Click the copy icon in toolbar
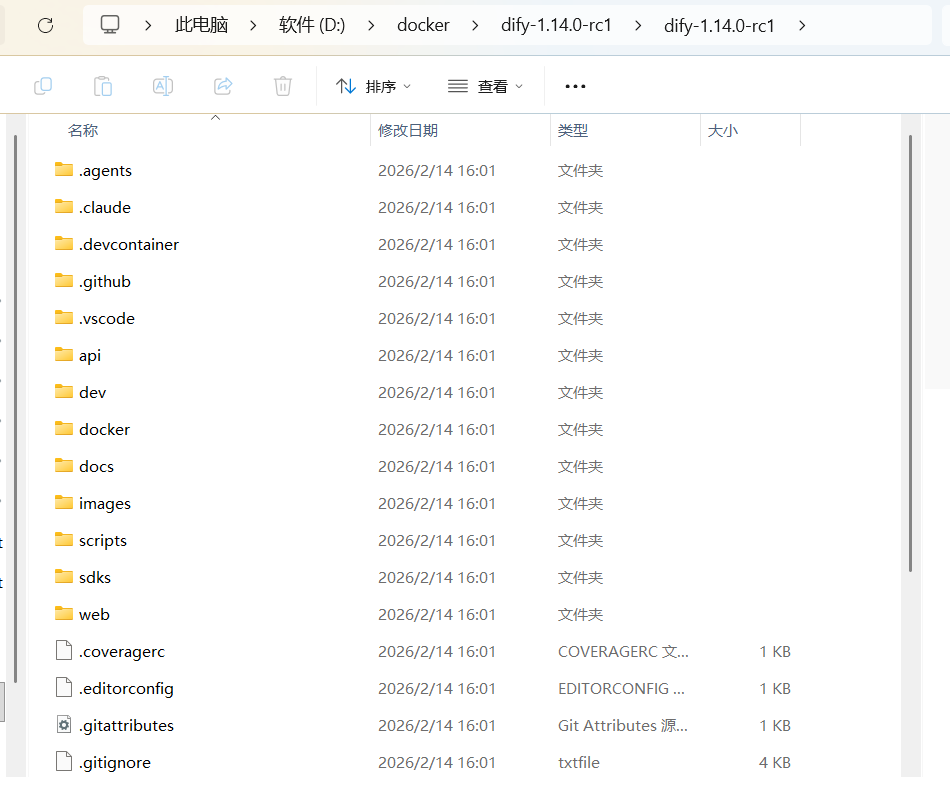This screenshot has width=950, height=801. pyautogui.click(x=43, y=86)
